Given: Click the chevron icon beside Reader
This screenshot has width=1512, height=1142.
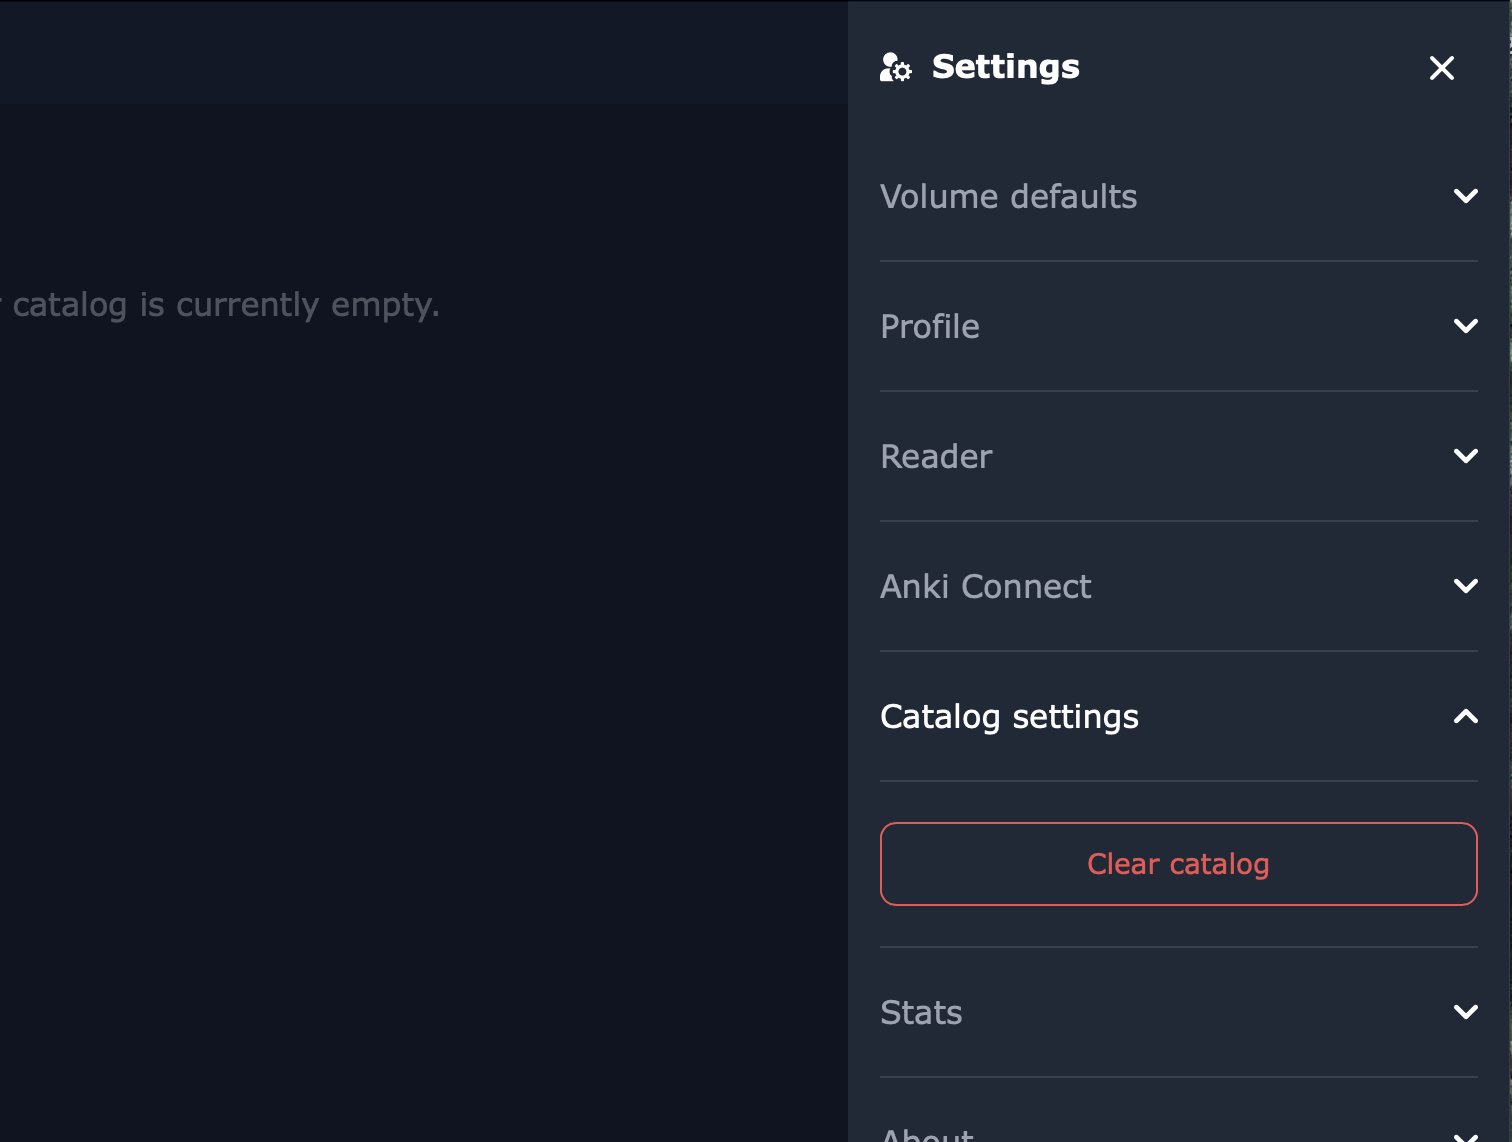Looking at the screenshot, I should (x=1465, y=456).
